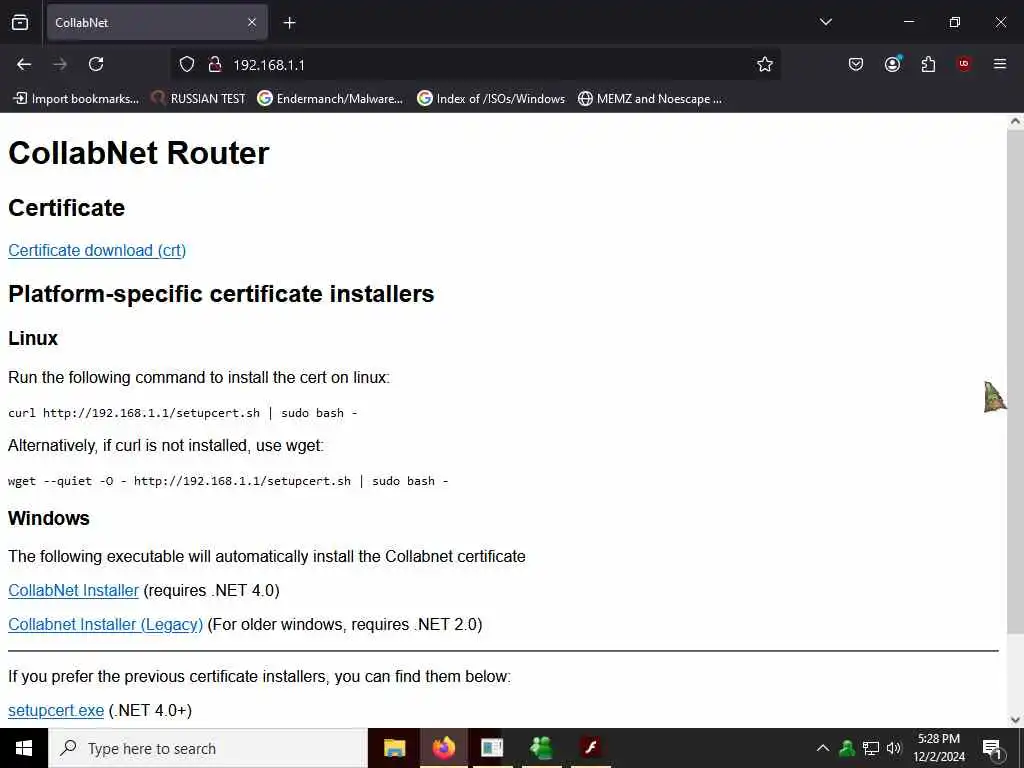The image size is (1024, 768).
Task: Open Index of /ISOs/Windows bookmark
Action: [491, 99]
